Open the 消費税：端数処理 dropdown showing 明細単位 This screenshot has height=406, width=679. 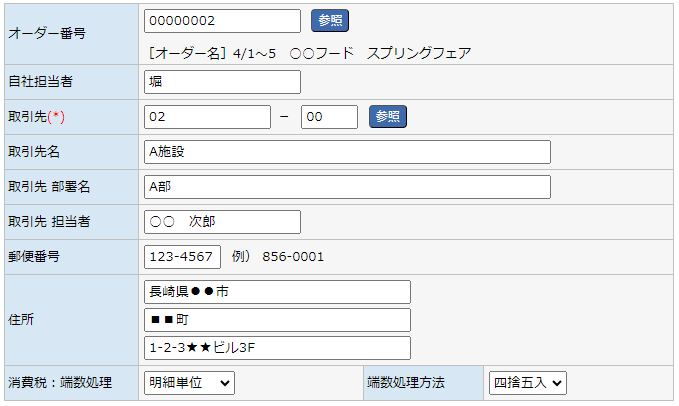point(189,383)
